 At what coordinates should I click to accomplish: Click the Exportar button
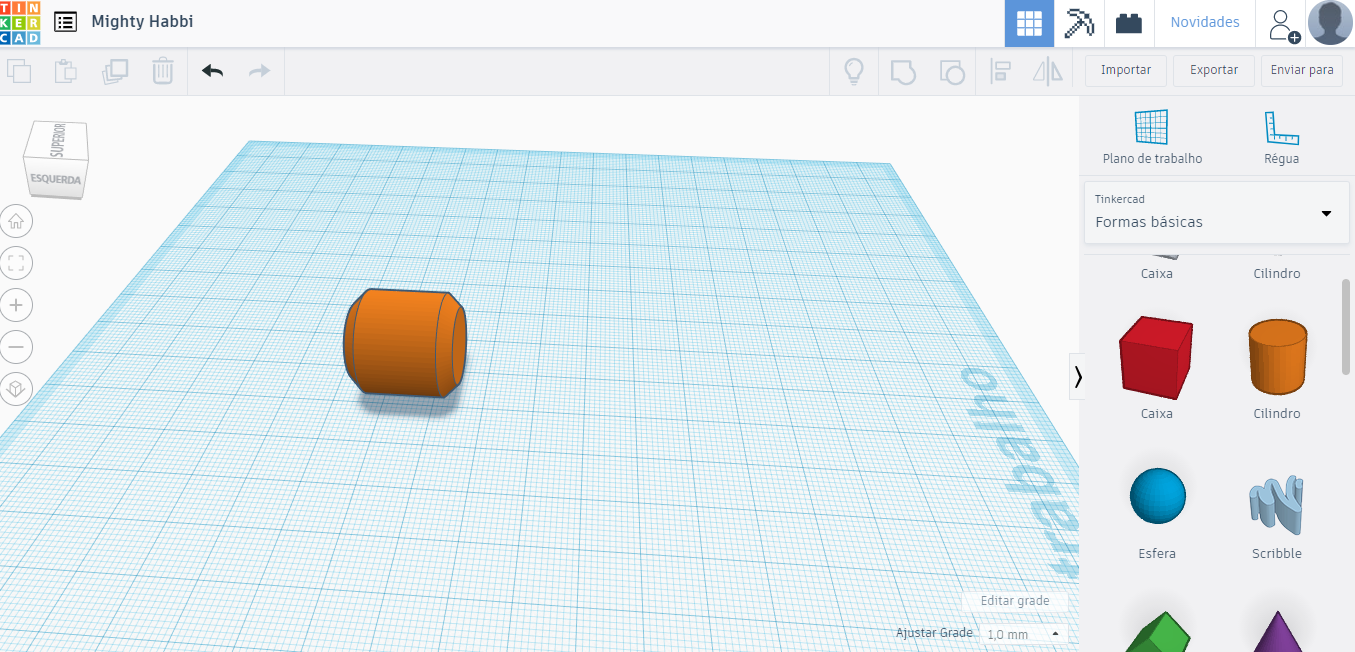point(1214,70)
